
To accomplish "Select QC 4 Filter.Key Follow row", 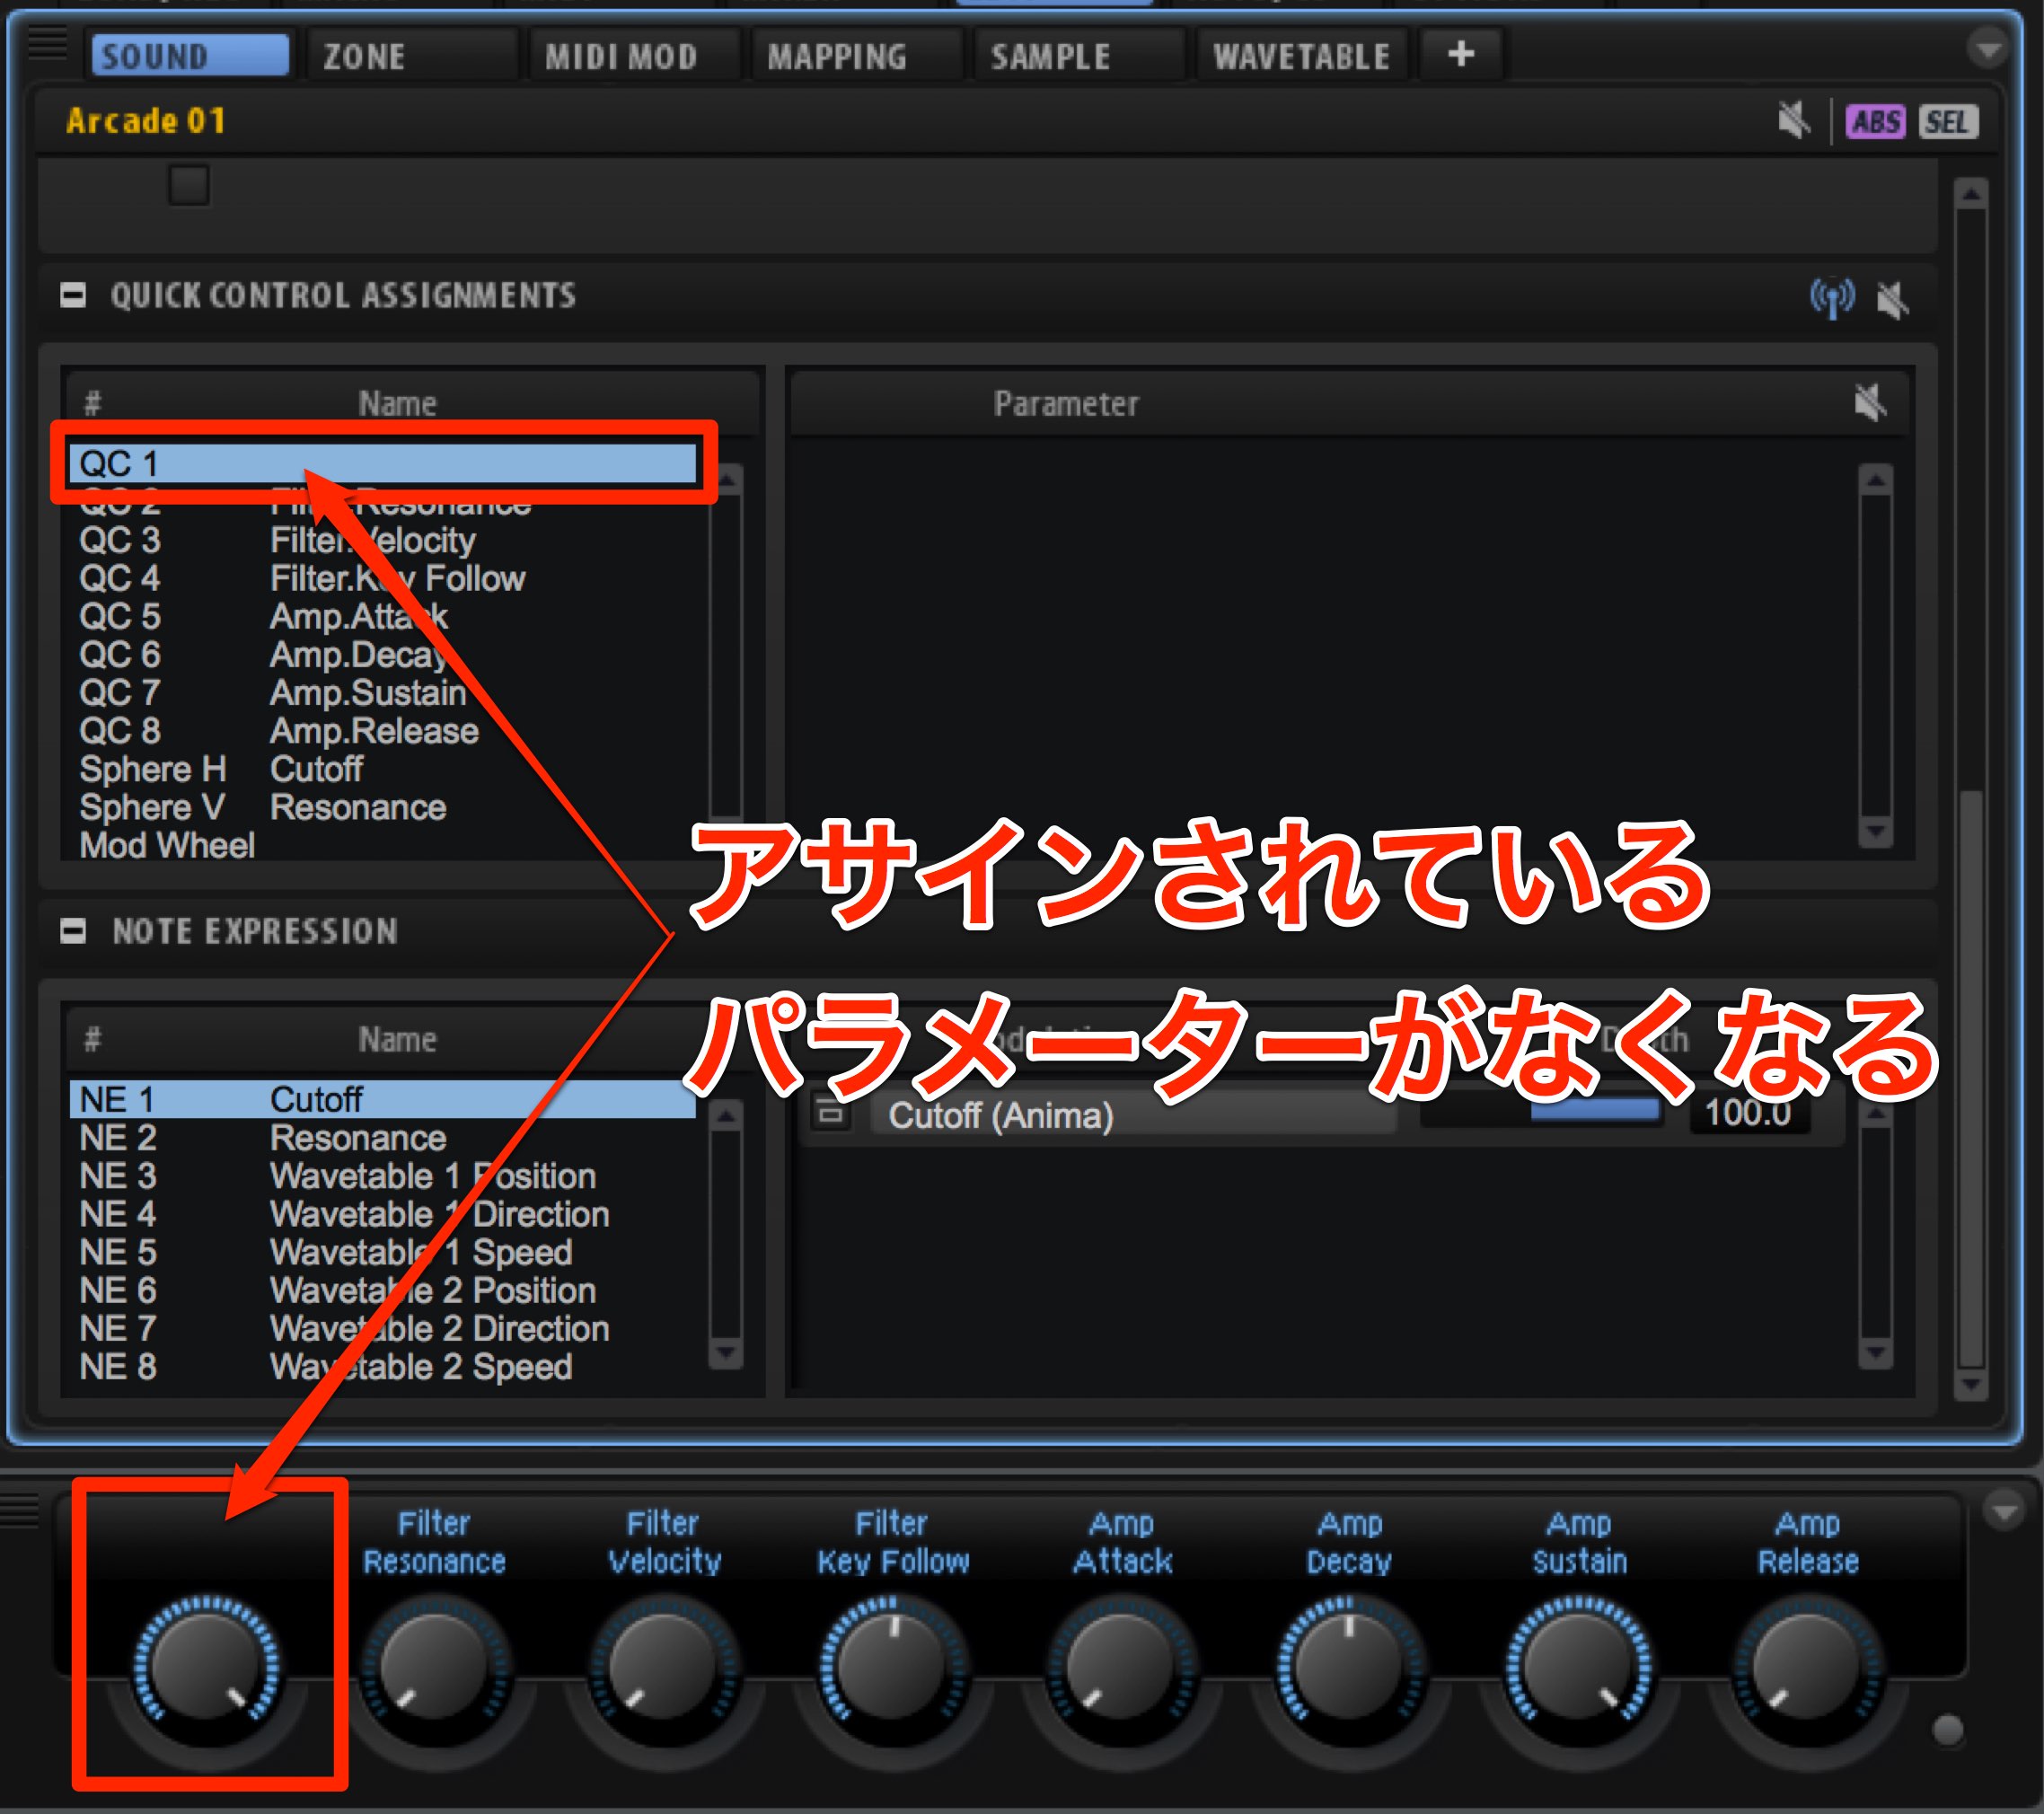I will pos(383,579).
